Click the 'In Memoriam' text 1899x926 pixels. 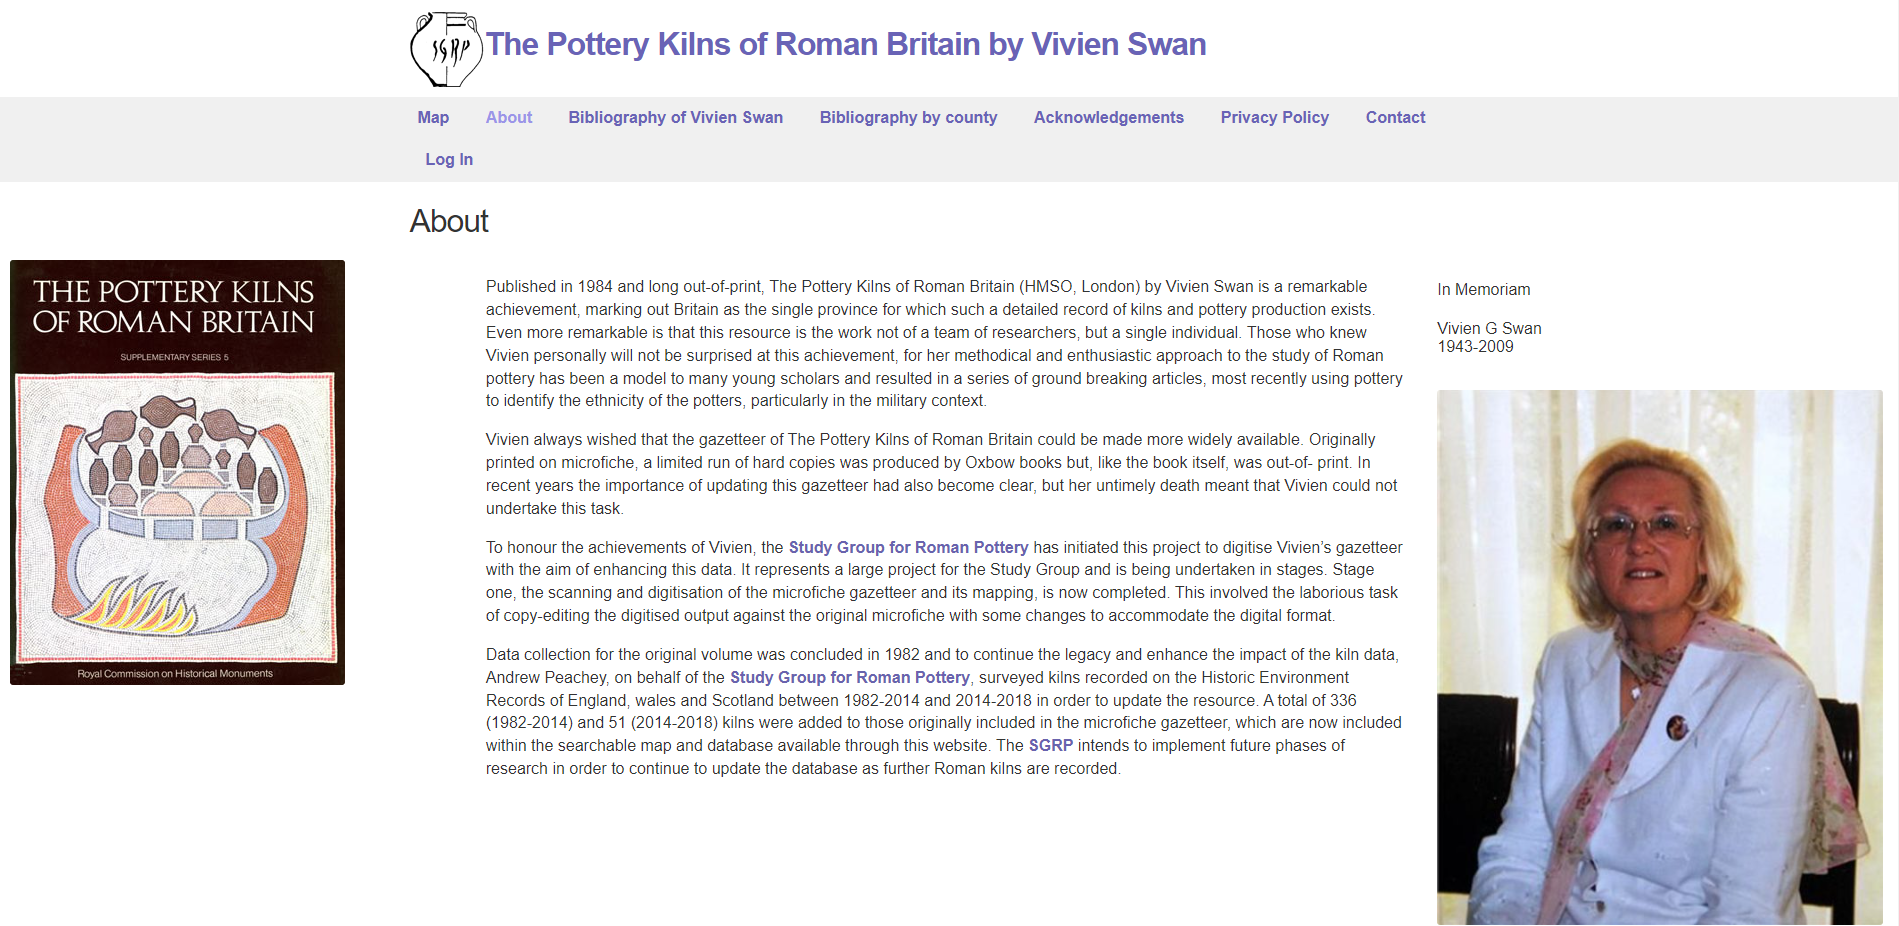click(1483, 289)
